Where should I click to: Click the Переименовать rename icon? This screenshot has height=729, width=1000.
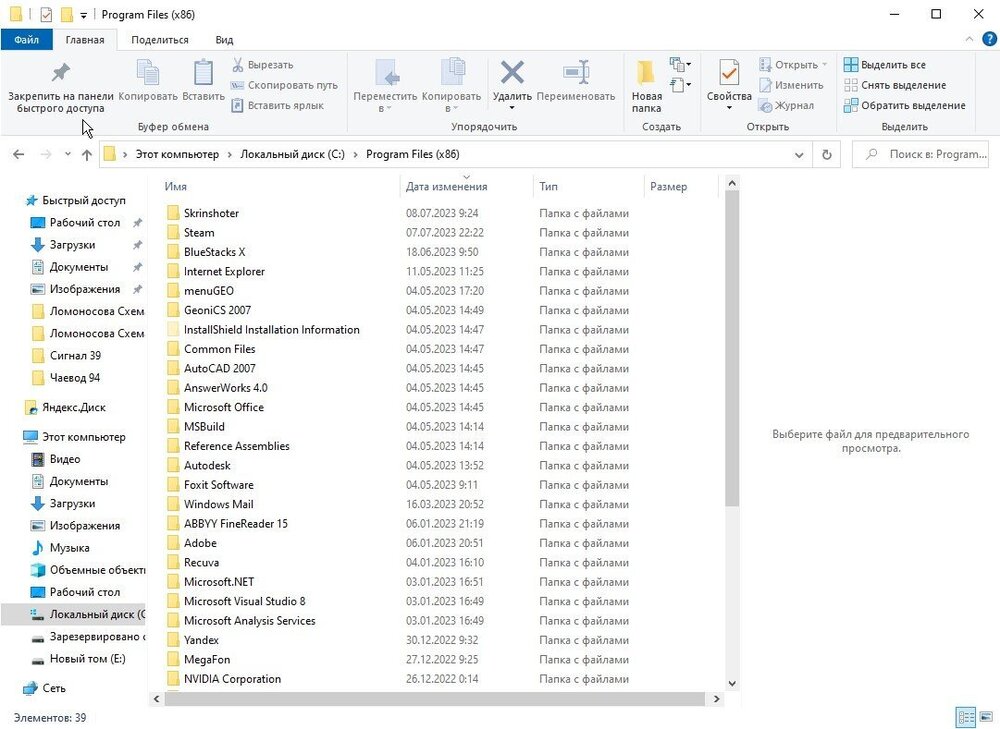point(576,80)
